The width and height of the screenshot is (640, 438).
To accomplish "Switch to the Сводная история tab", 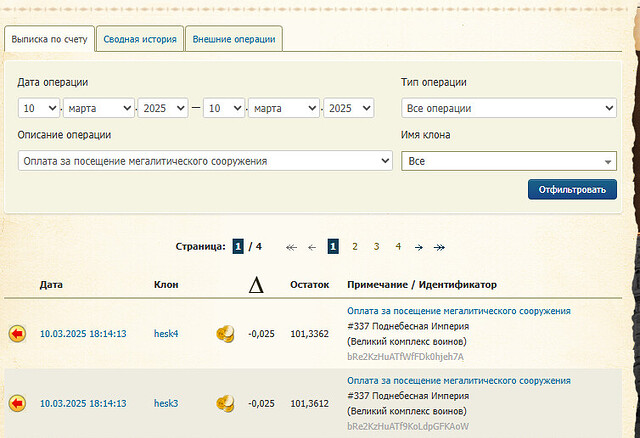I will tap(141, 39).
